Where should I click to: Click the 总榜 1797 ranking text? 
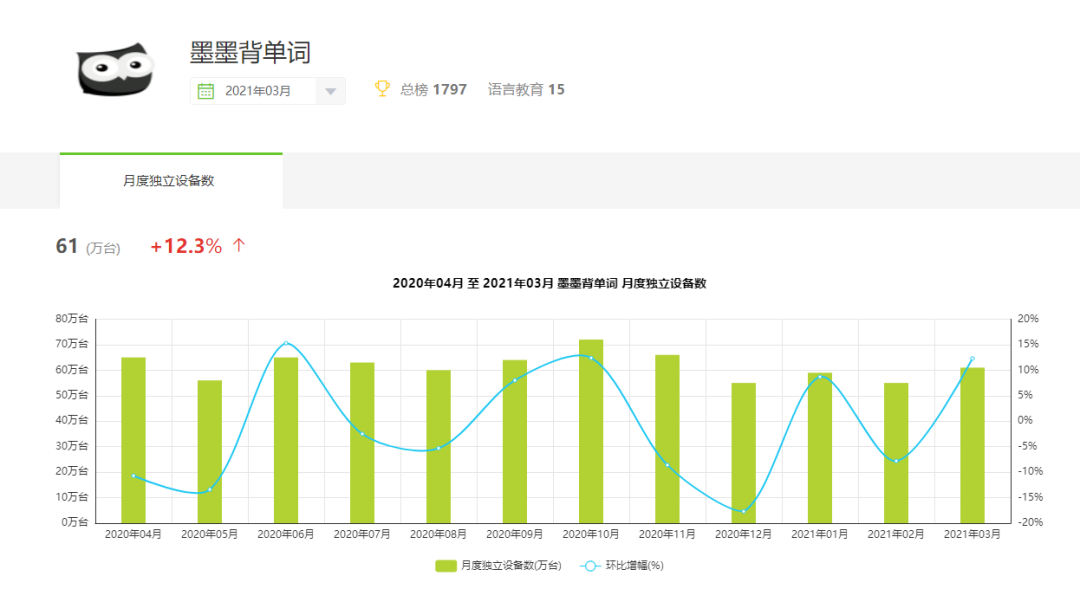[x=433, y=90]
